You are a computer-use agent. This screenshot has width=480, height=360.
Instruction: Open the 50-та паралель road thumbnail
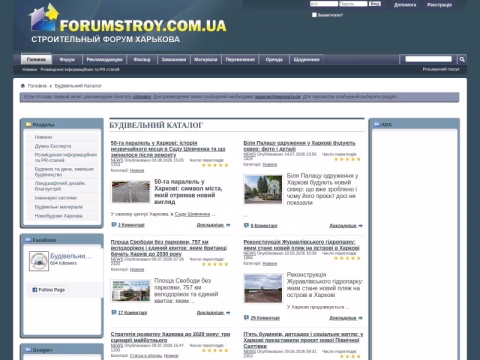pos(131,192)
